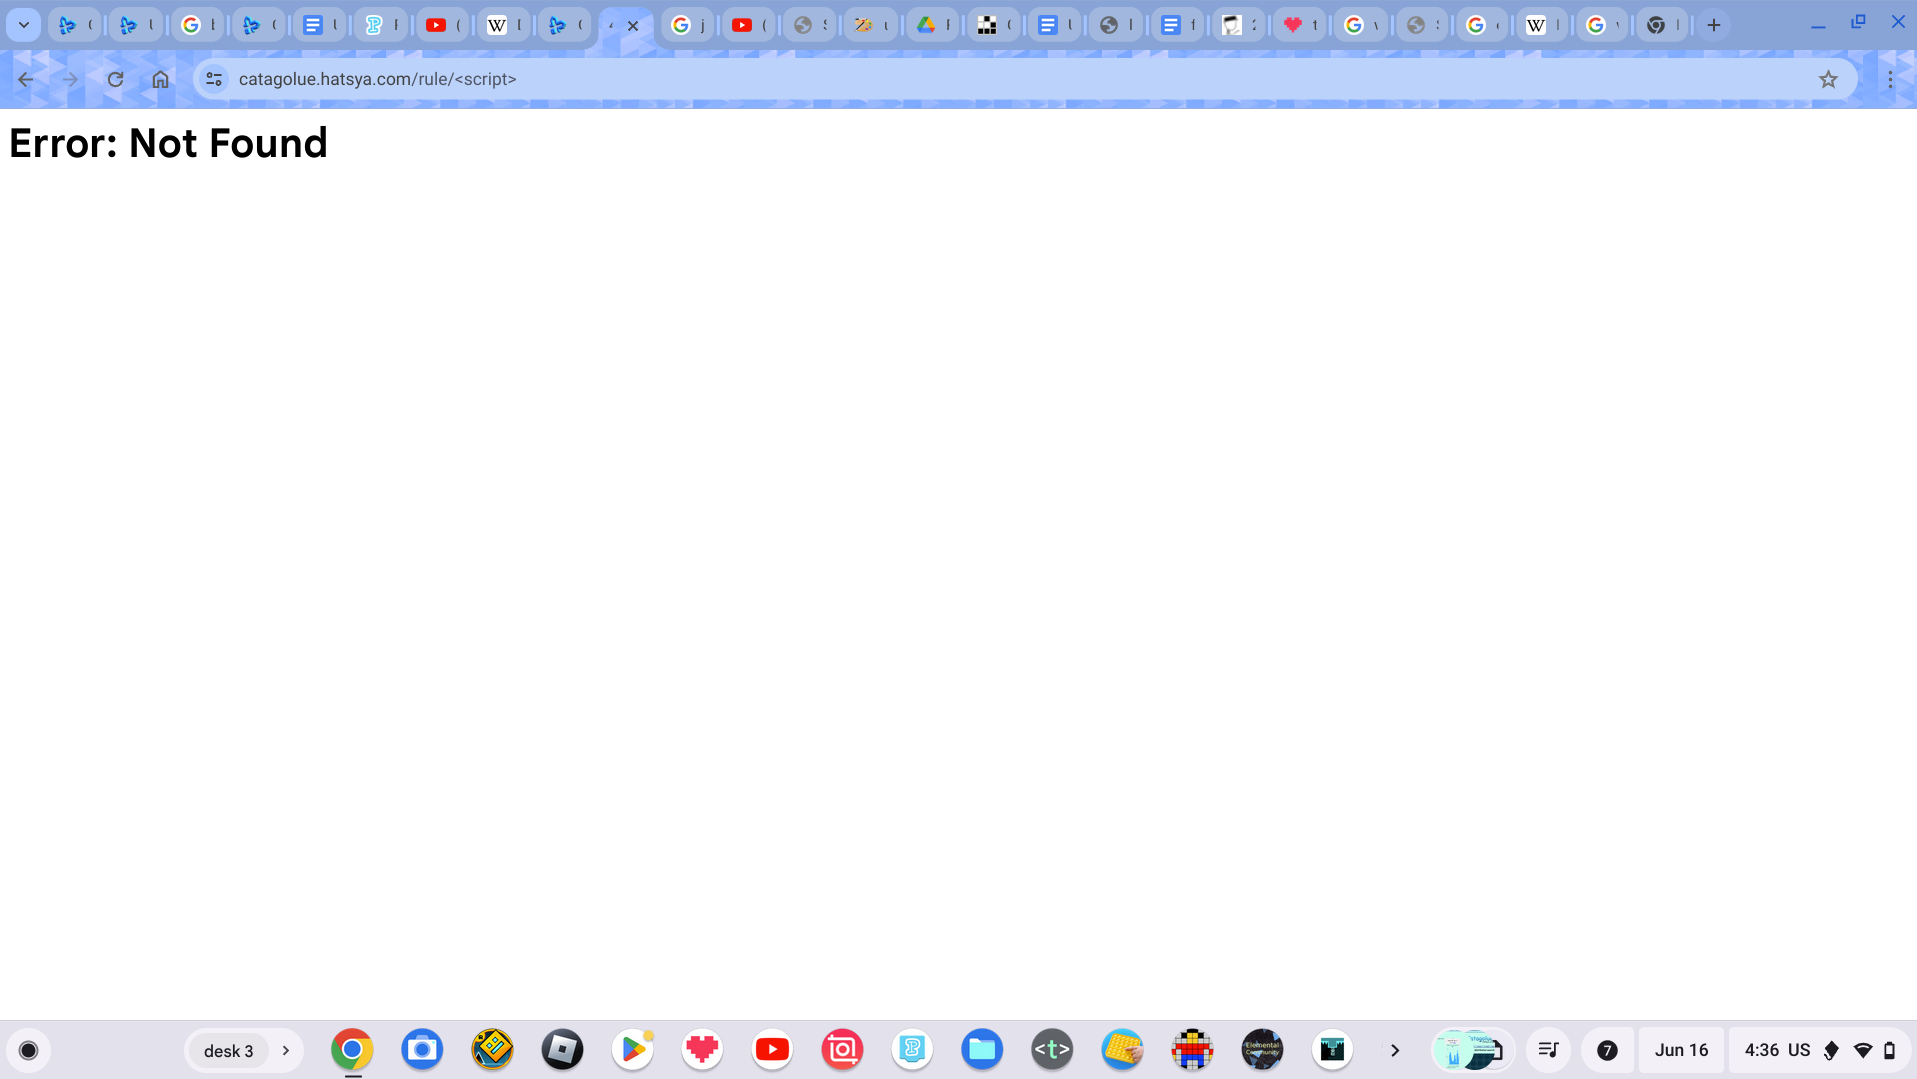The image size is (1917, 1079).
Task: Open Chrome from the shelf
Action: point(352,1050)
